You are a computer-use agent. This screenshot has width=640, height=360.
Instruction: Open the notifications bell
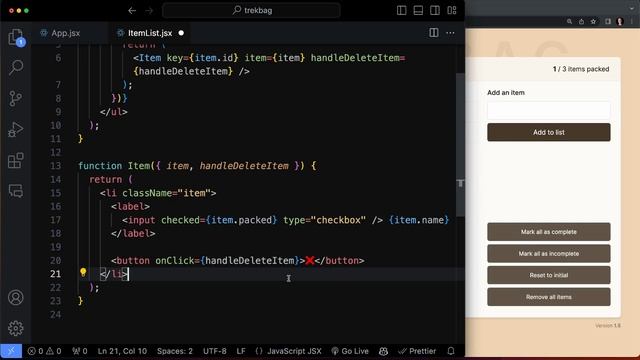[x=451, y=351]
